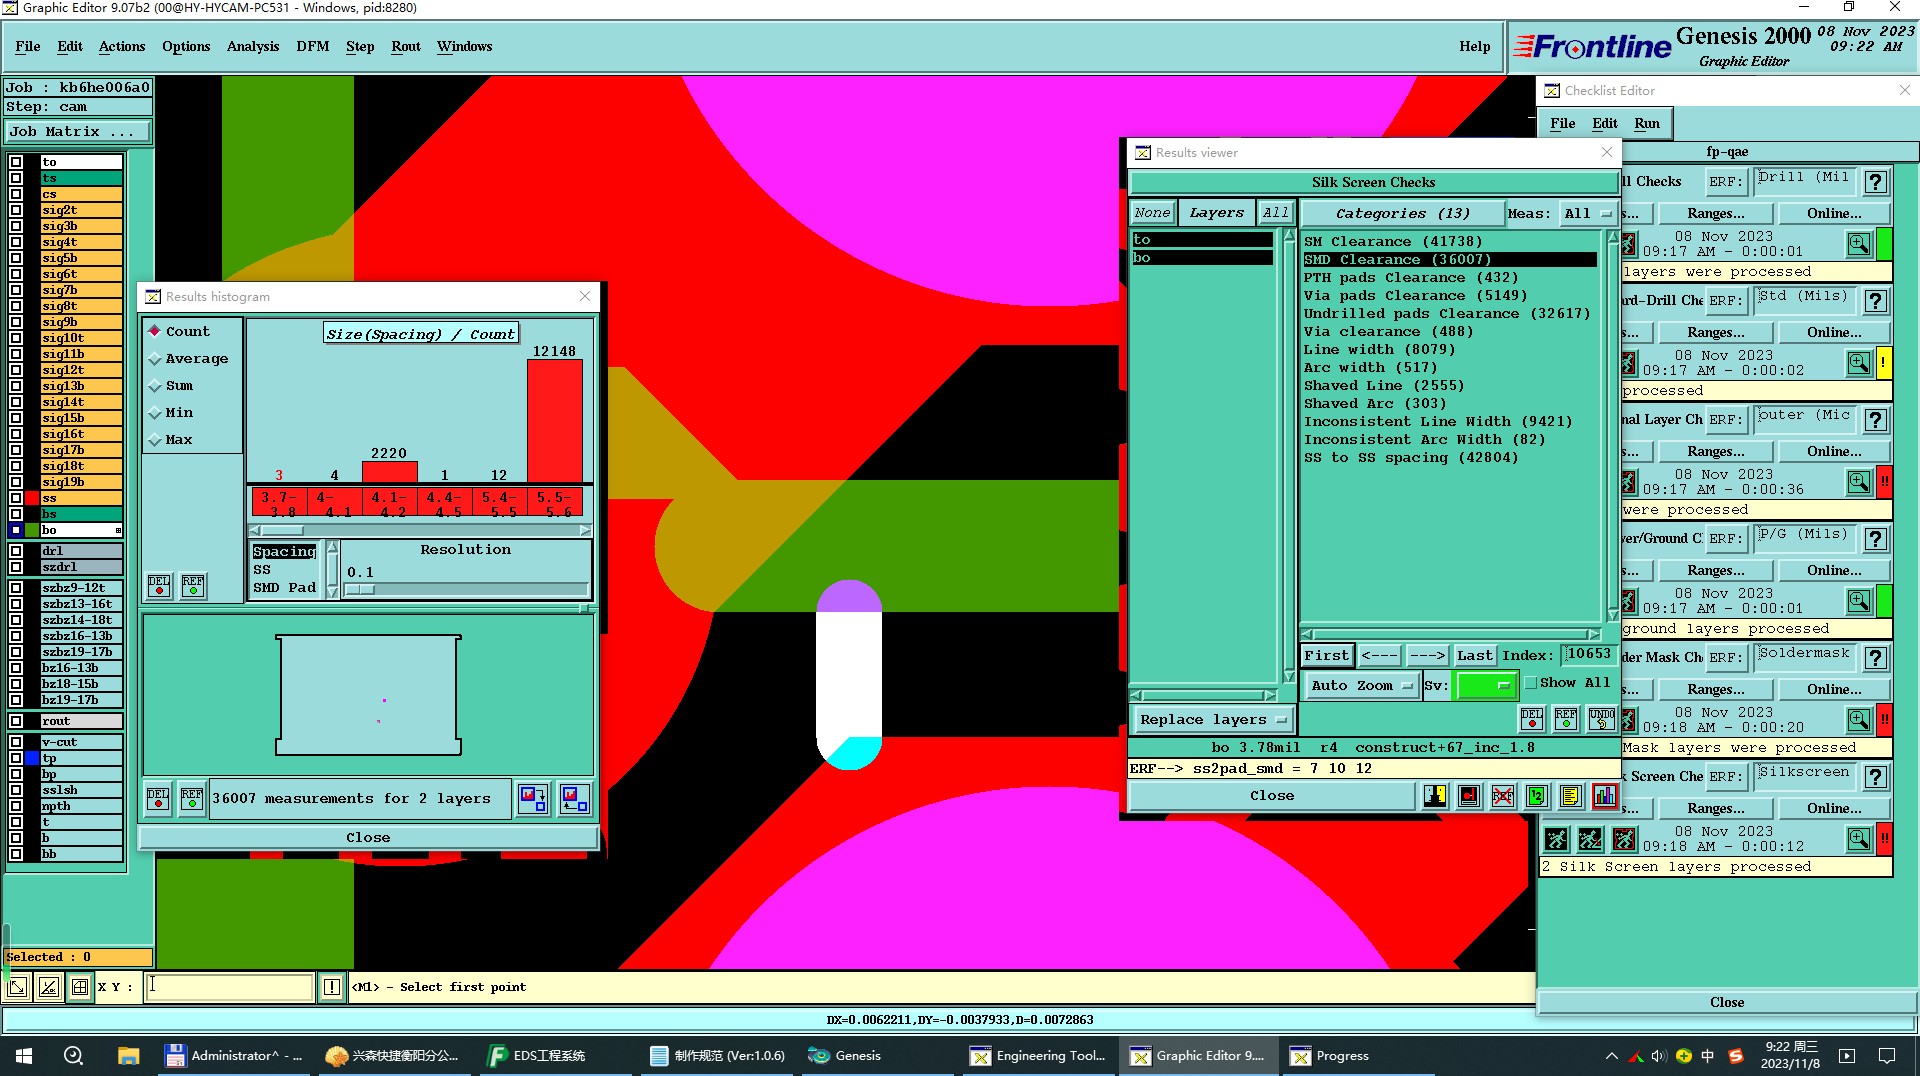The height and width of the screenshot is (1076, 1920).
Task: Toggle visibility checkbox for layer rout
Action: [16, 721]
